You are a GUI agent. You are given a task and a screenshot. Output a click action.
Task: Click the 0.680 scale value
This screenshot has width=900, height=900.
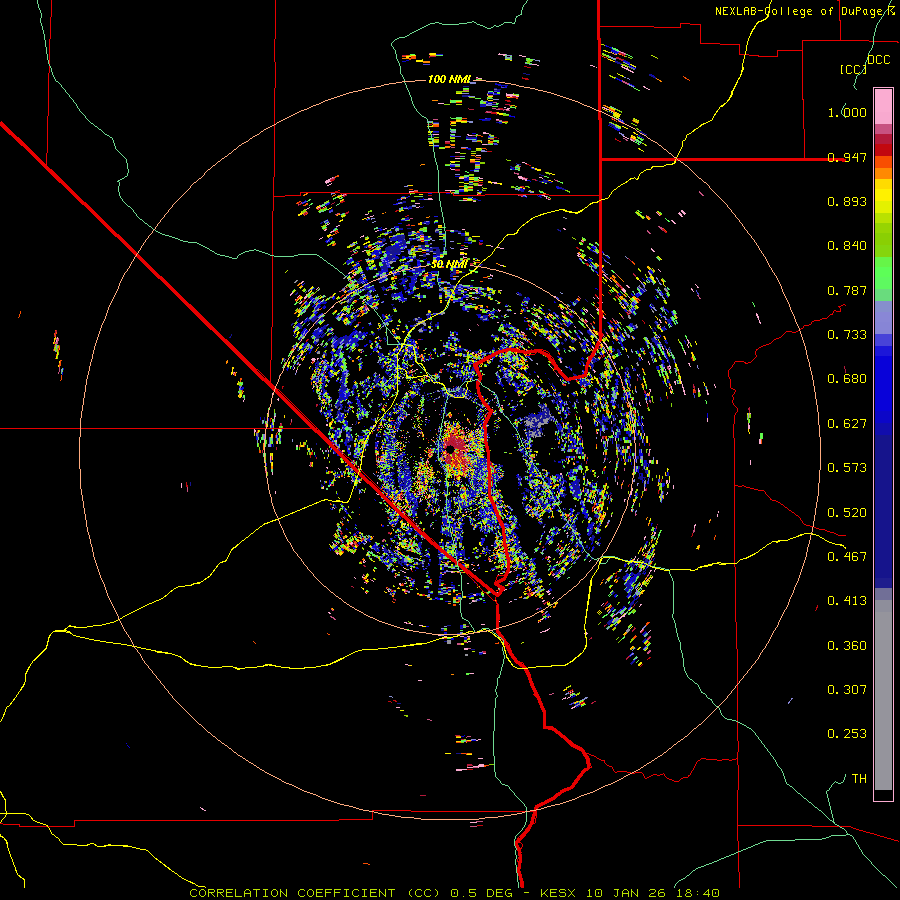[x=847, y=379]
